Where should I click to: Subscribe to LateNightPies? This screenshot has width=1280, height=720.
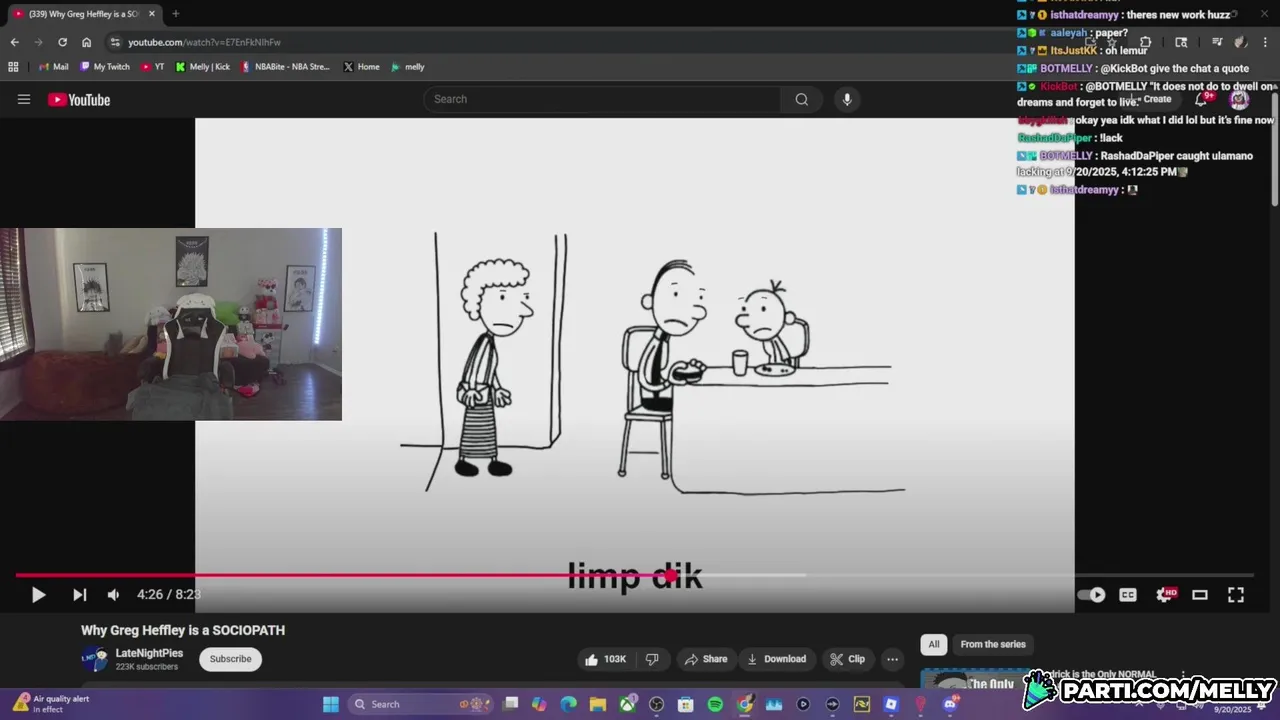[230, 659]
